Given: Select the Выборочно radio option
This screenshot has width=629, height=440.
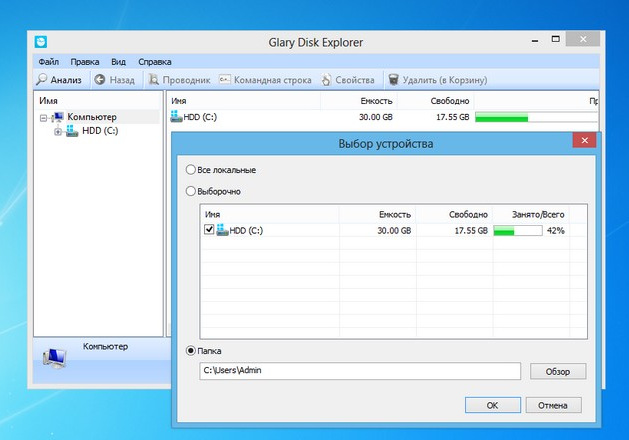Looking at the screenshot, I should tap(191, 191).
